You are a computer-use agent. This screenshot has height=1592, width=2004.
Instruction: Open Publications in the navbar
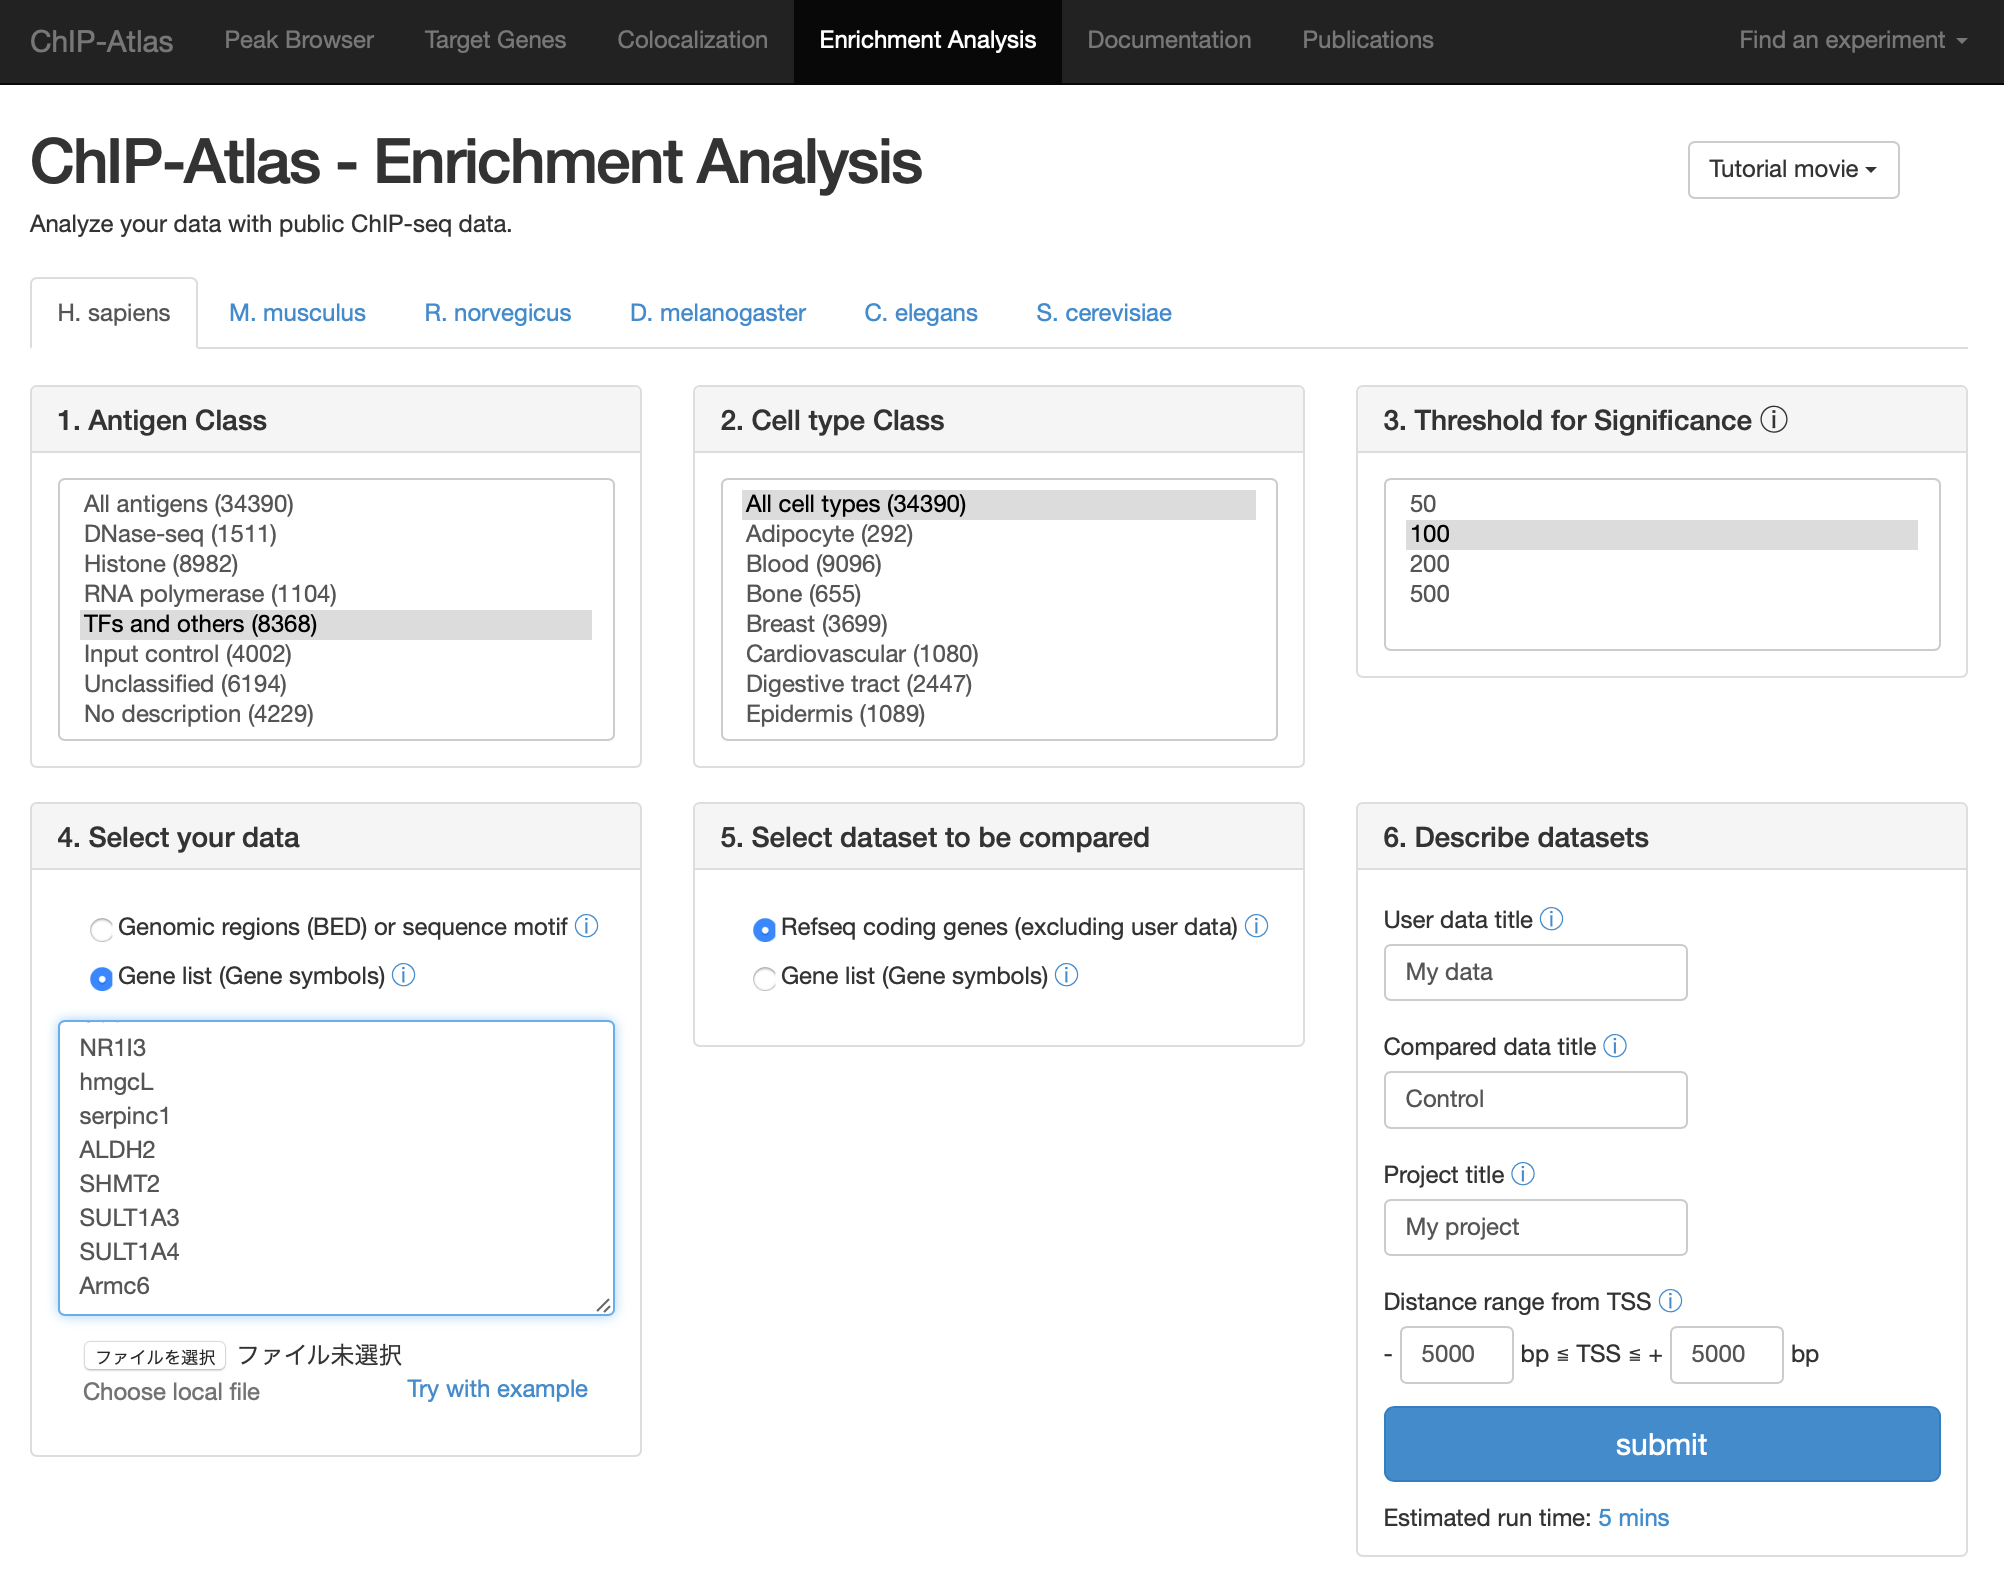click(1367, 40)
